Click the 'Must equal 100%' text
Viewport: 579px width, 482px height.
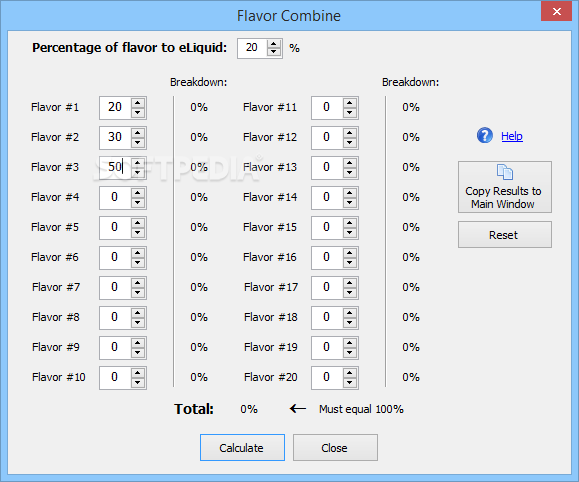pos(361,409)
